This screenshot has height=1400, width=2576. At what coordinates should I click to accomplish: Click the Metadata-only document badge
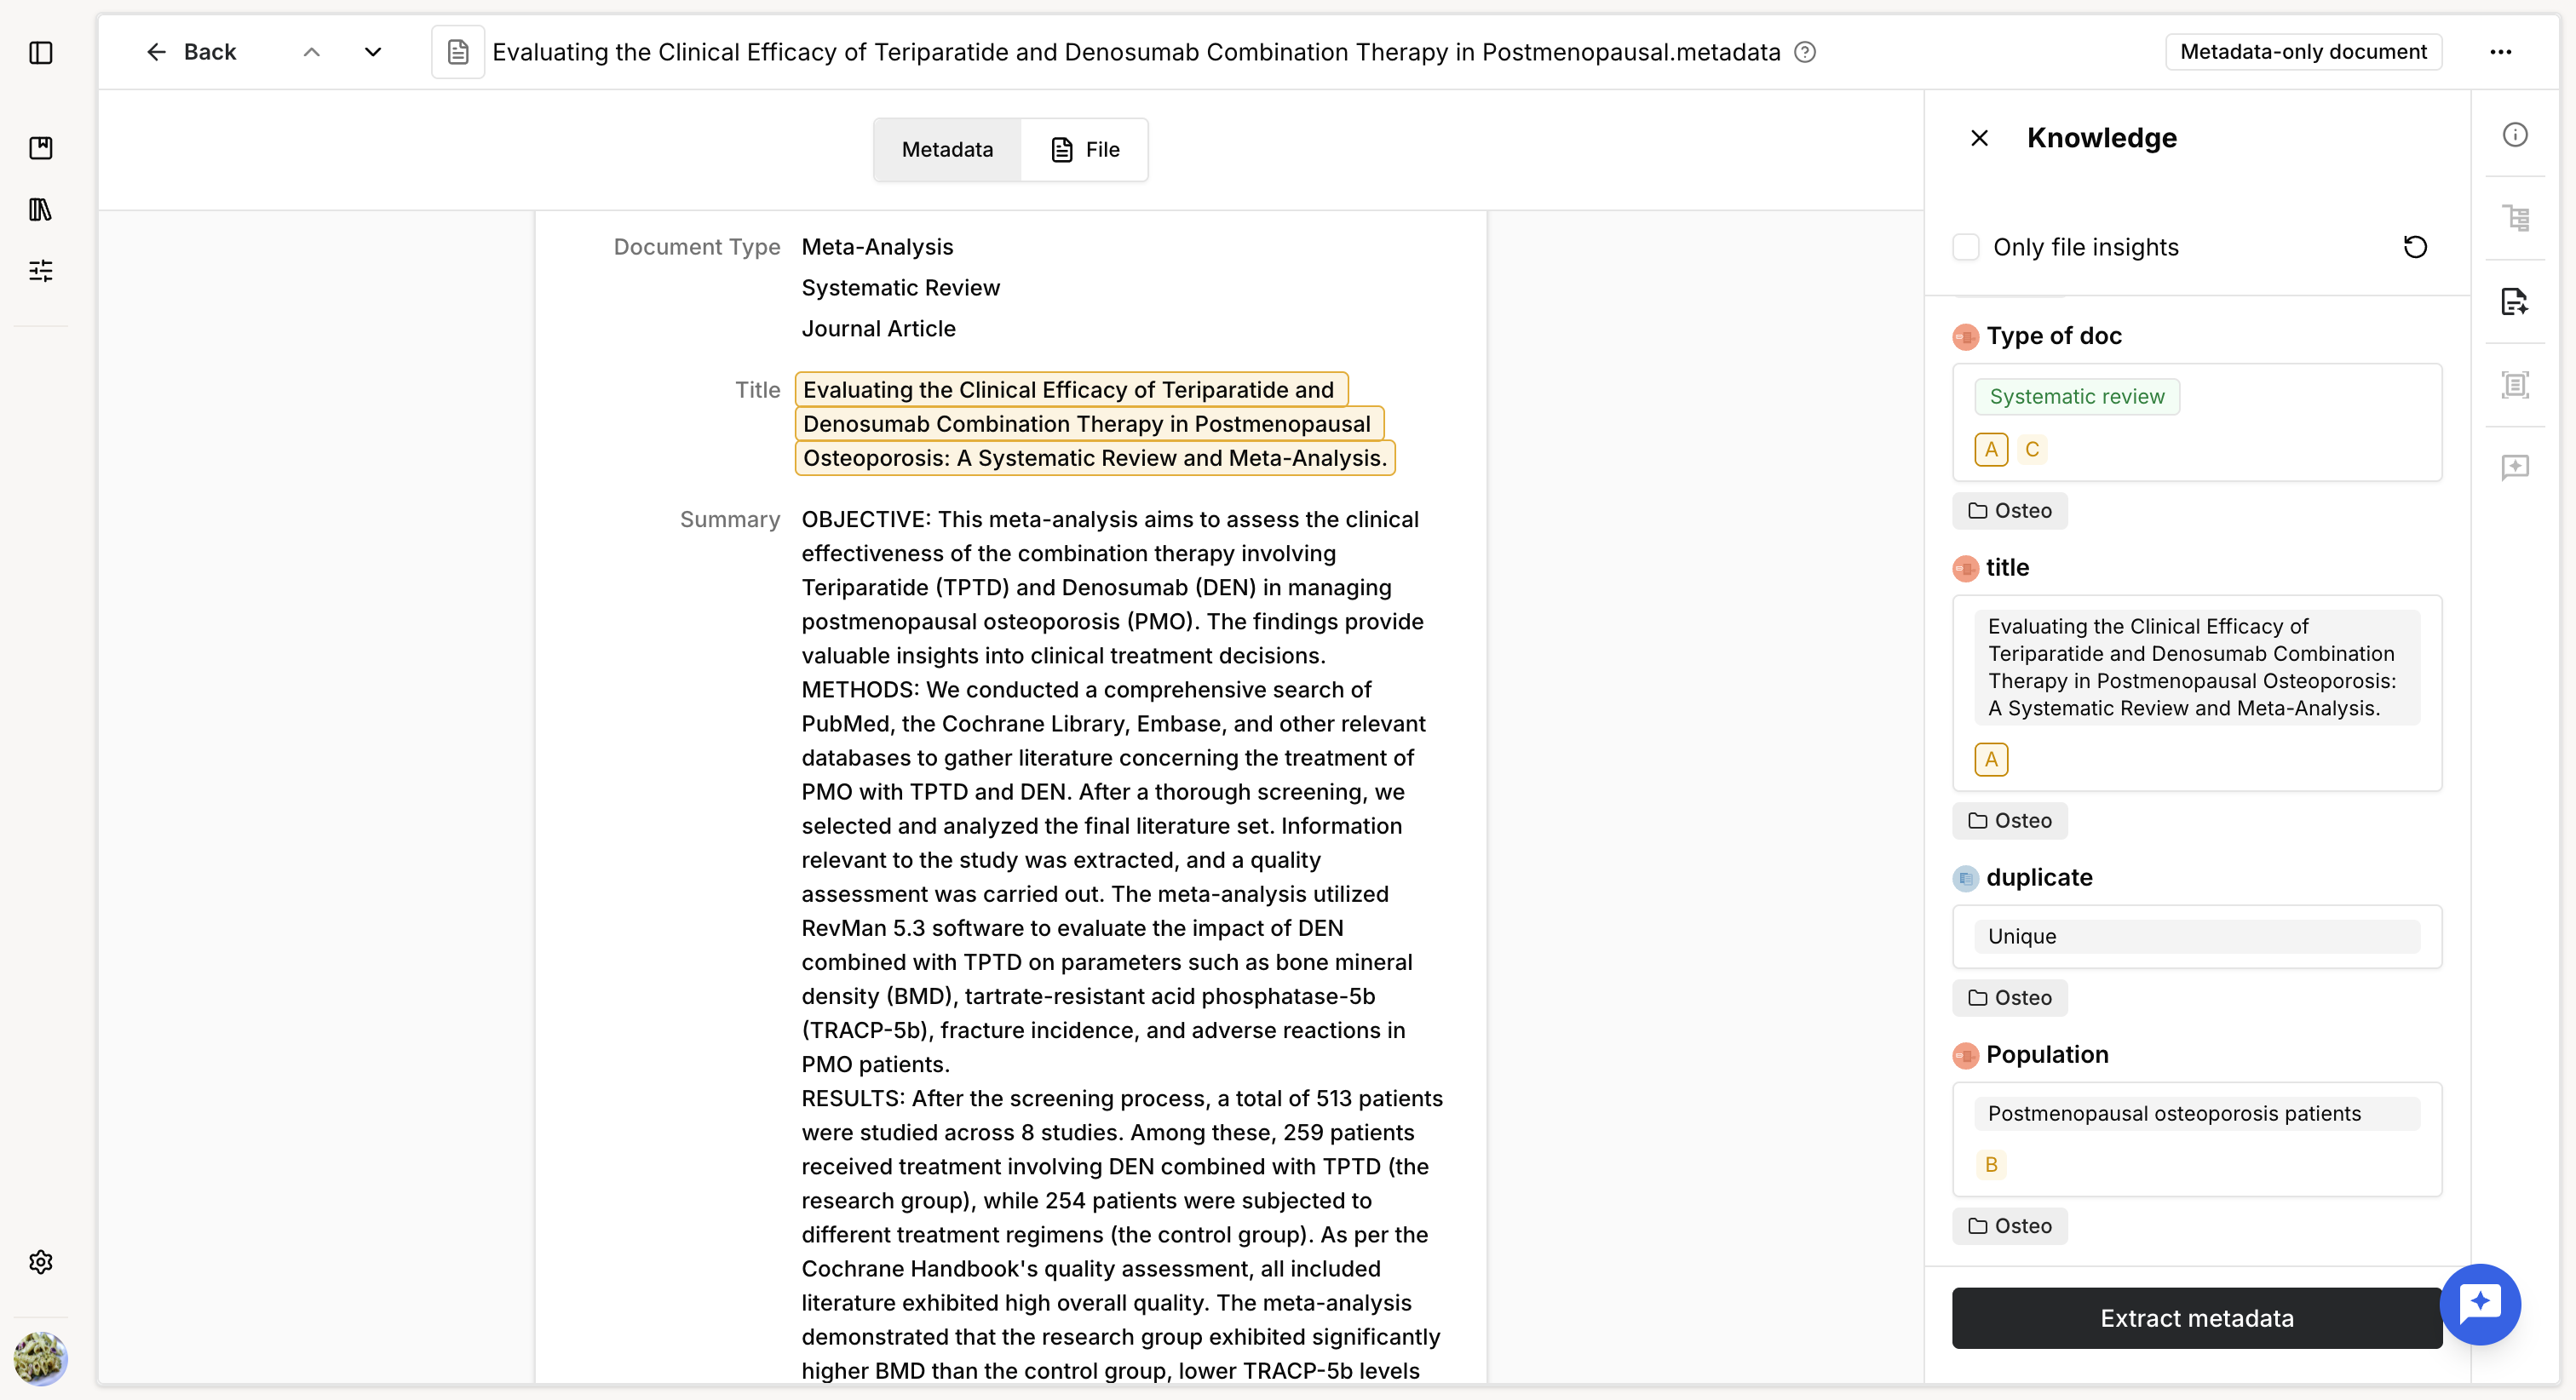pyautogui.click(x=2304, y=52)
